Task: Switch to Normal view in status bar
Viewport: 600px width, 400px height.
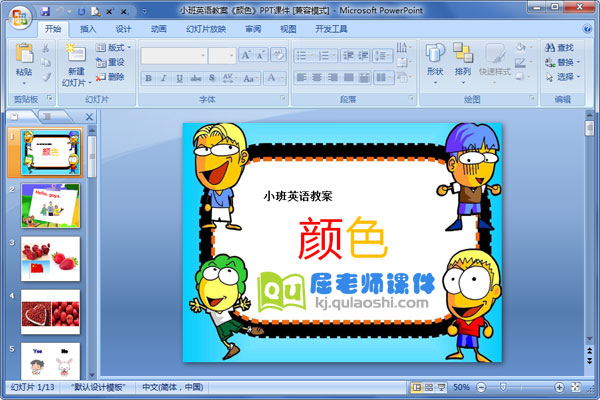Action: (x=416, y=387)
